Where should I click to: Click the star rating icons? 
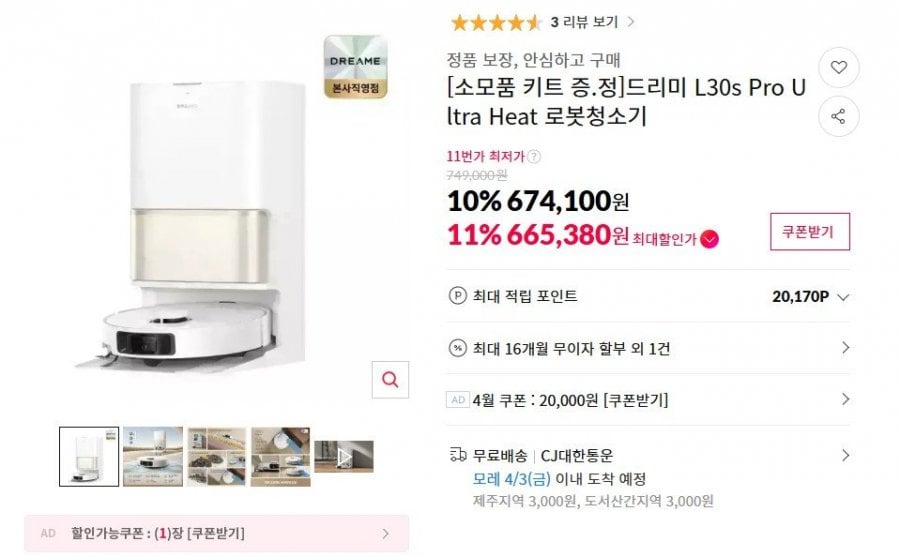pos(496,21)
